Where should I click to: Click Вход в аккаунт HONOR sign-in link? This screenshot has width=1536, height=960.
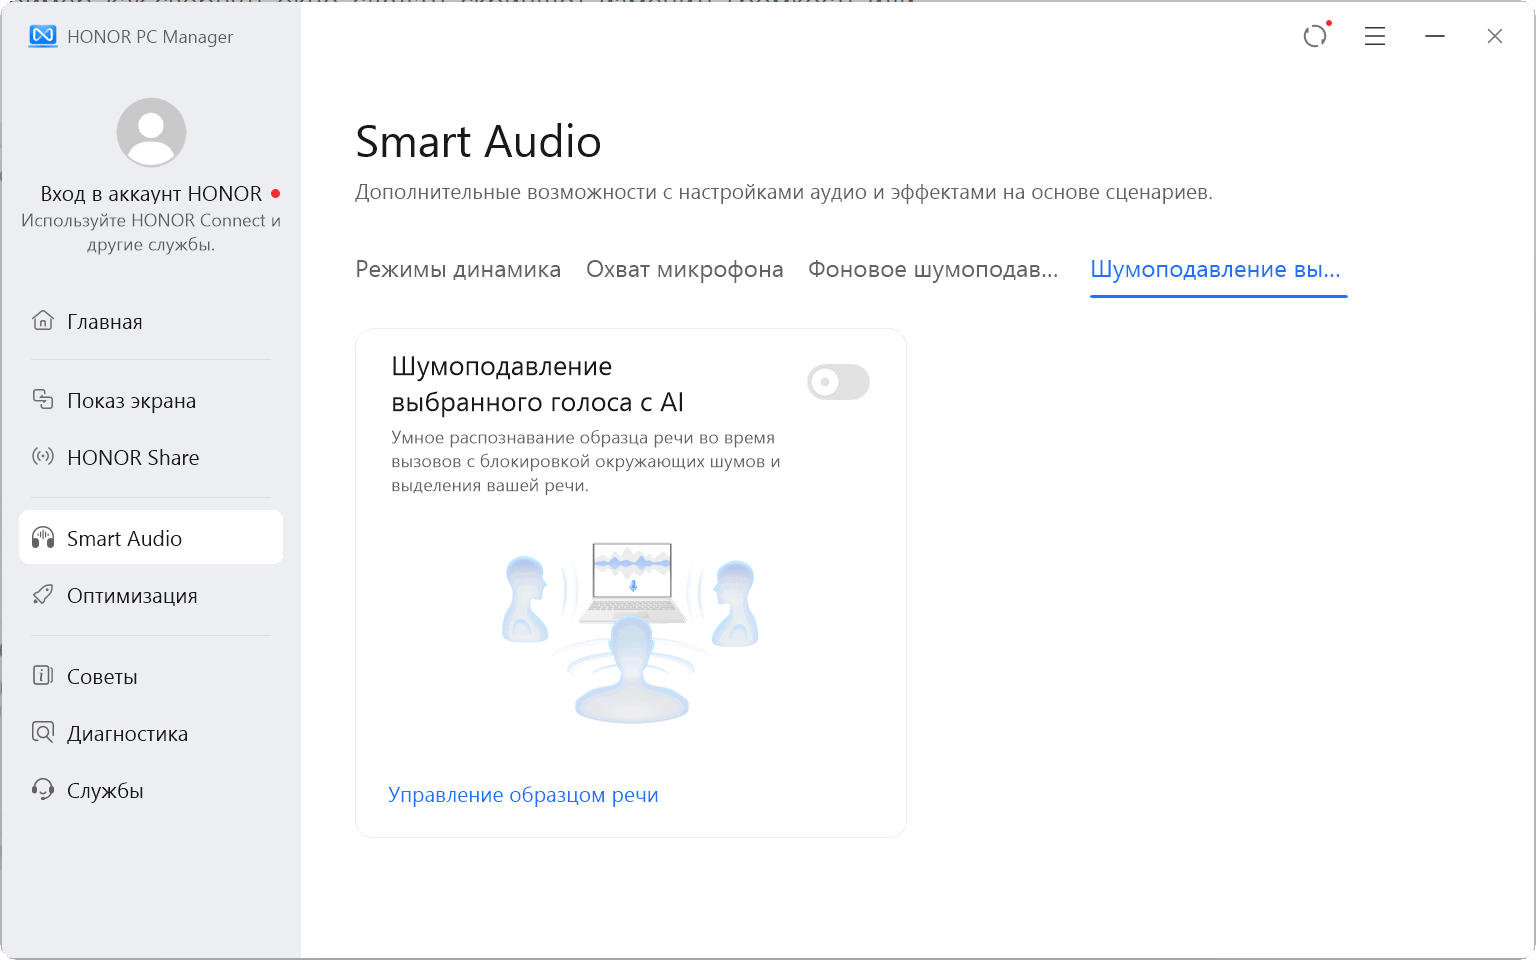click(x=151, y=194)
